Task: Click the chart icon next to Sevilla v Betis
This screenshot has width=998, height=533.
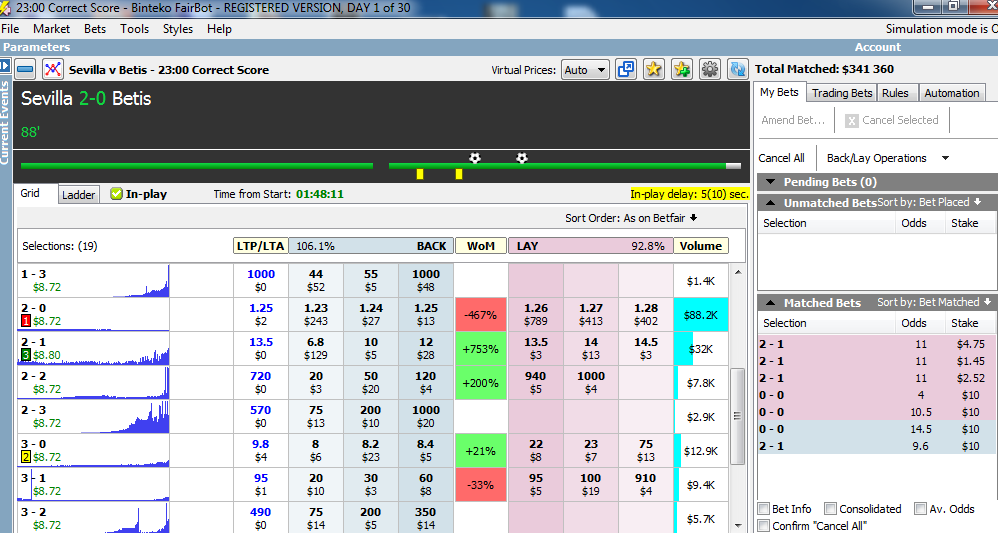Action: 52,70
